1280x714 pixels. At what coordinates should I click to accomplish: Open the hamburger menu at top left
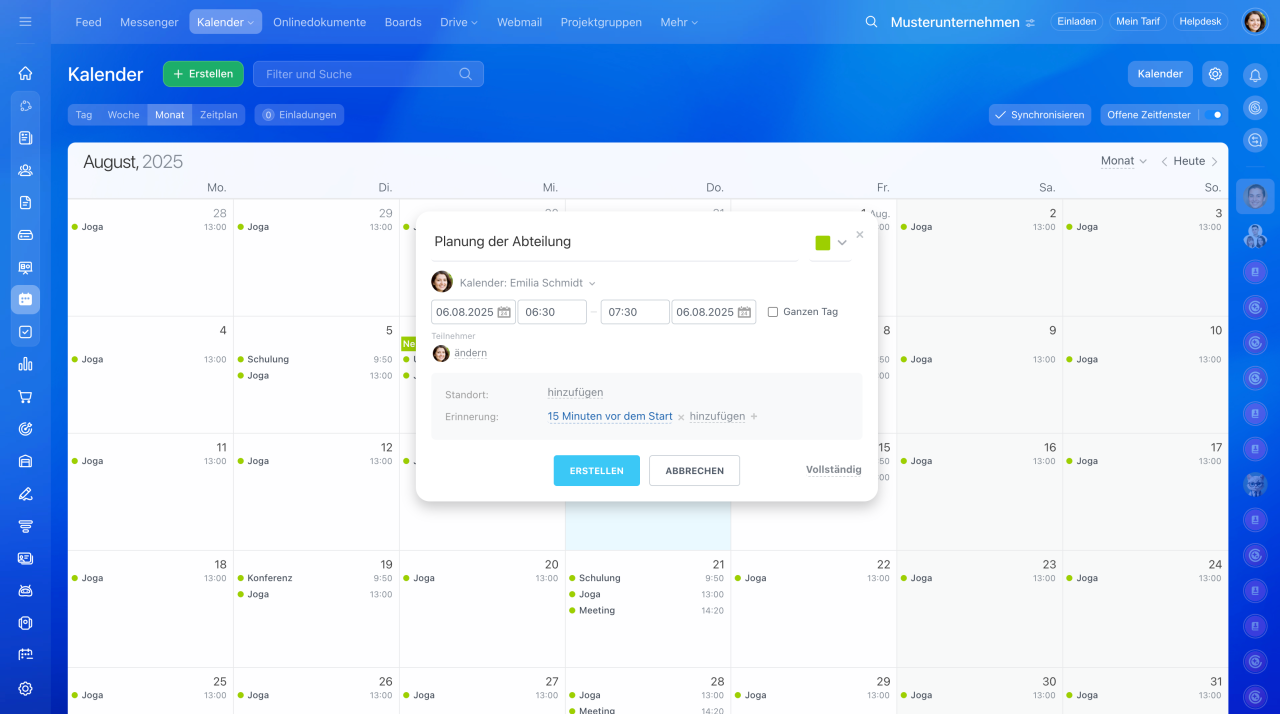click(25, 21)
